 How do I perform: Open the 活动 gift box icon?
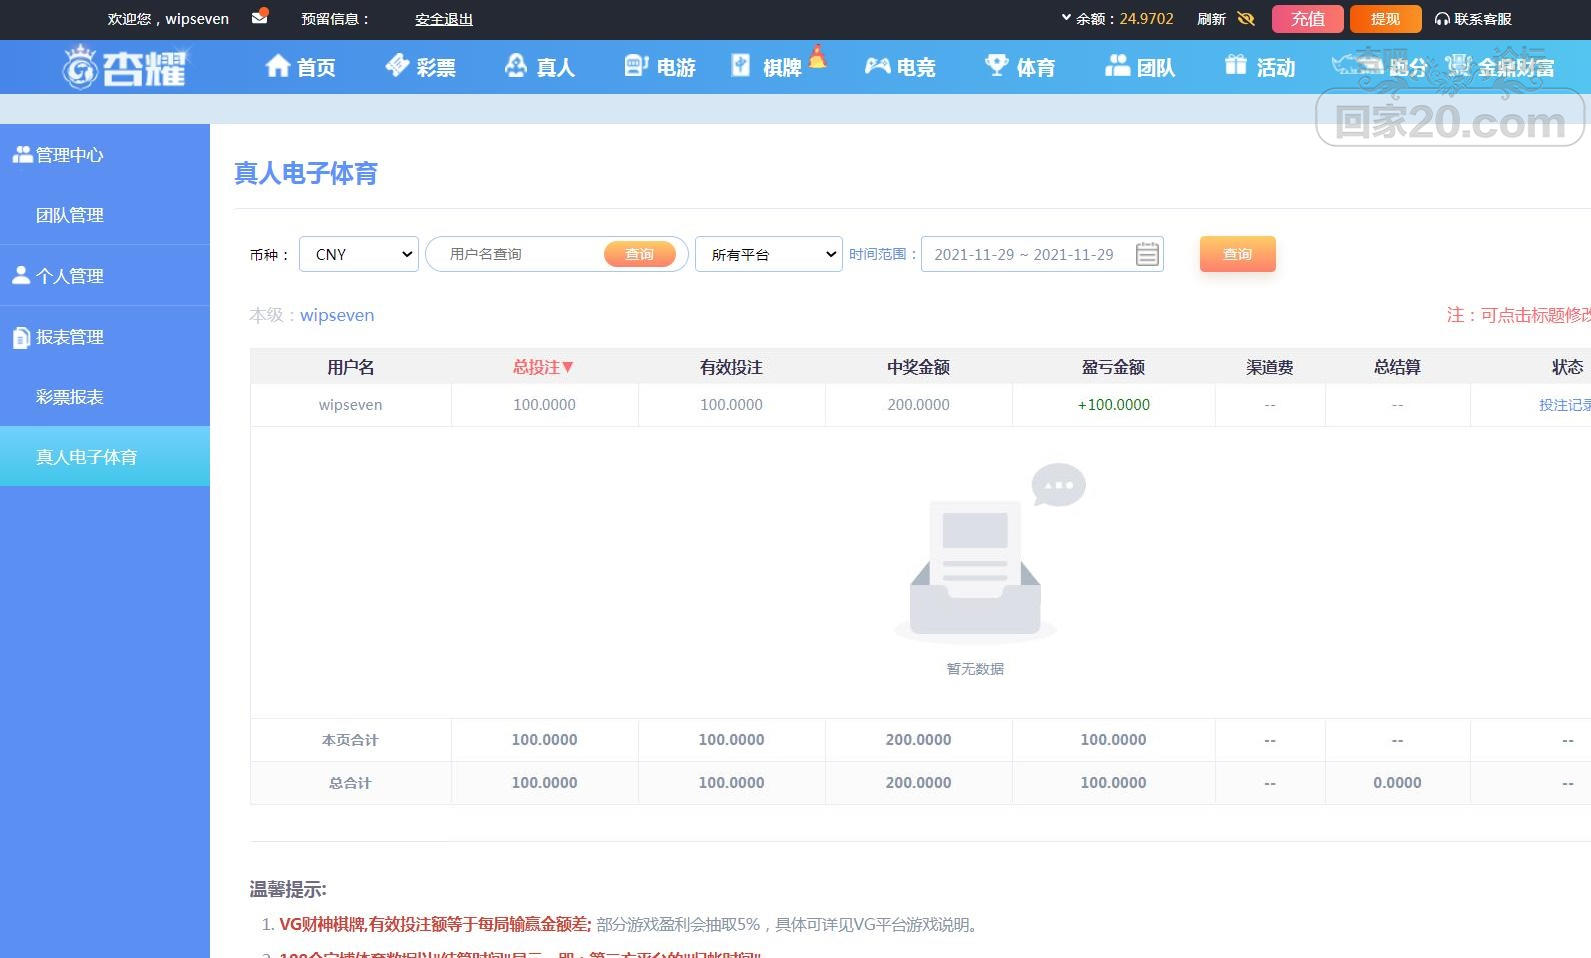click(1236, 66)
